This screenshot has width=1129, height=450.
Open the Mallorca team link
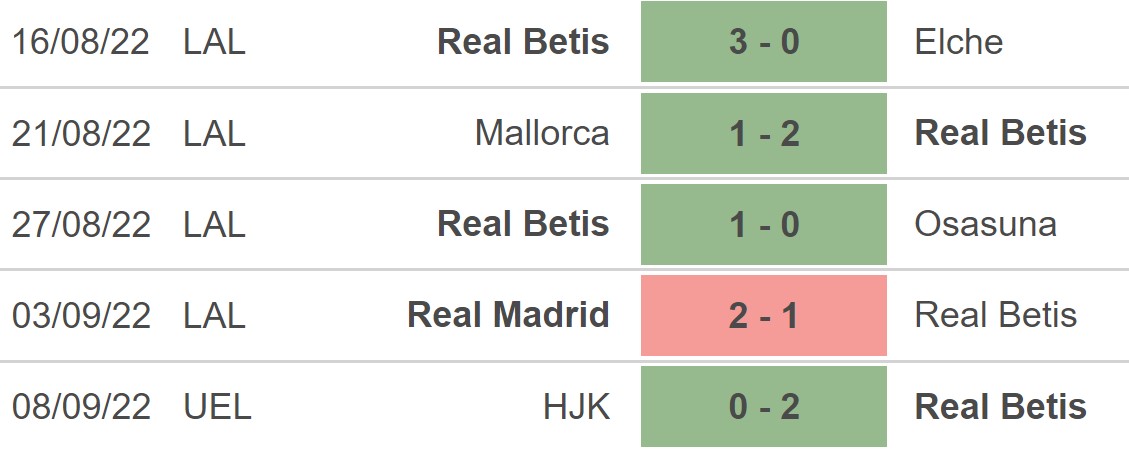pos(542,133)
